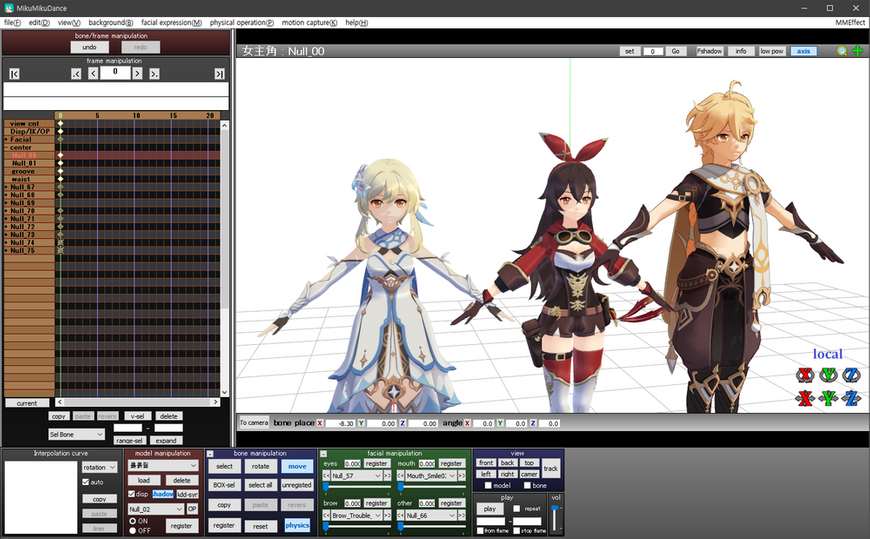Click previous eyes morph (<<) arrow

tap(326, 476)
